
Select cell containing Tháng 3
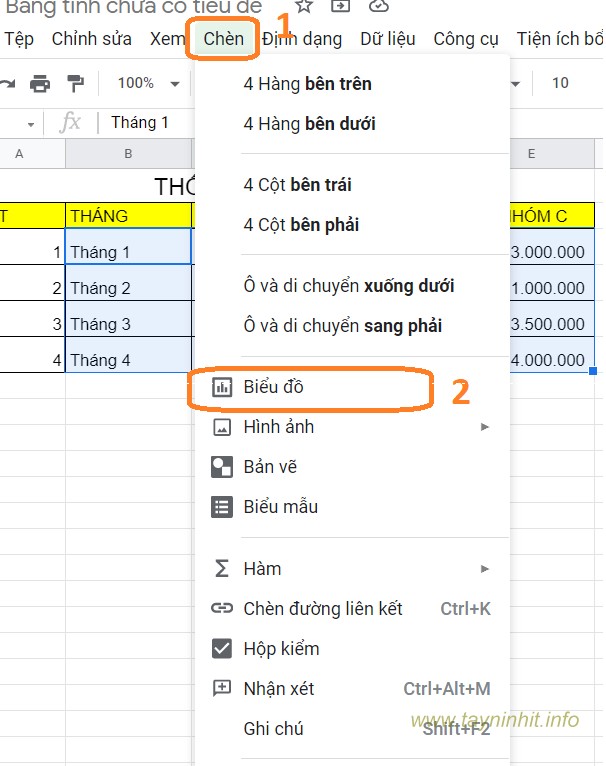point(128,324)
